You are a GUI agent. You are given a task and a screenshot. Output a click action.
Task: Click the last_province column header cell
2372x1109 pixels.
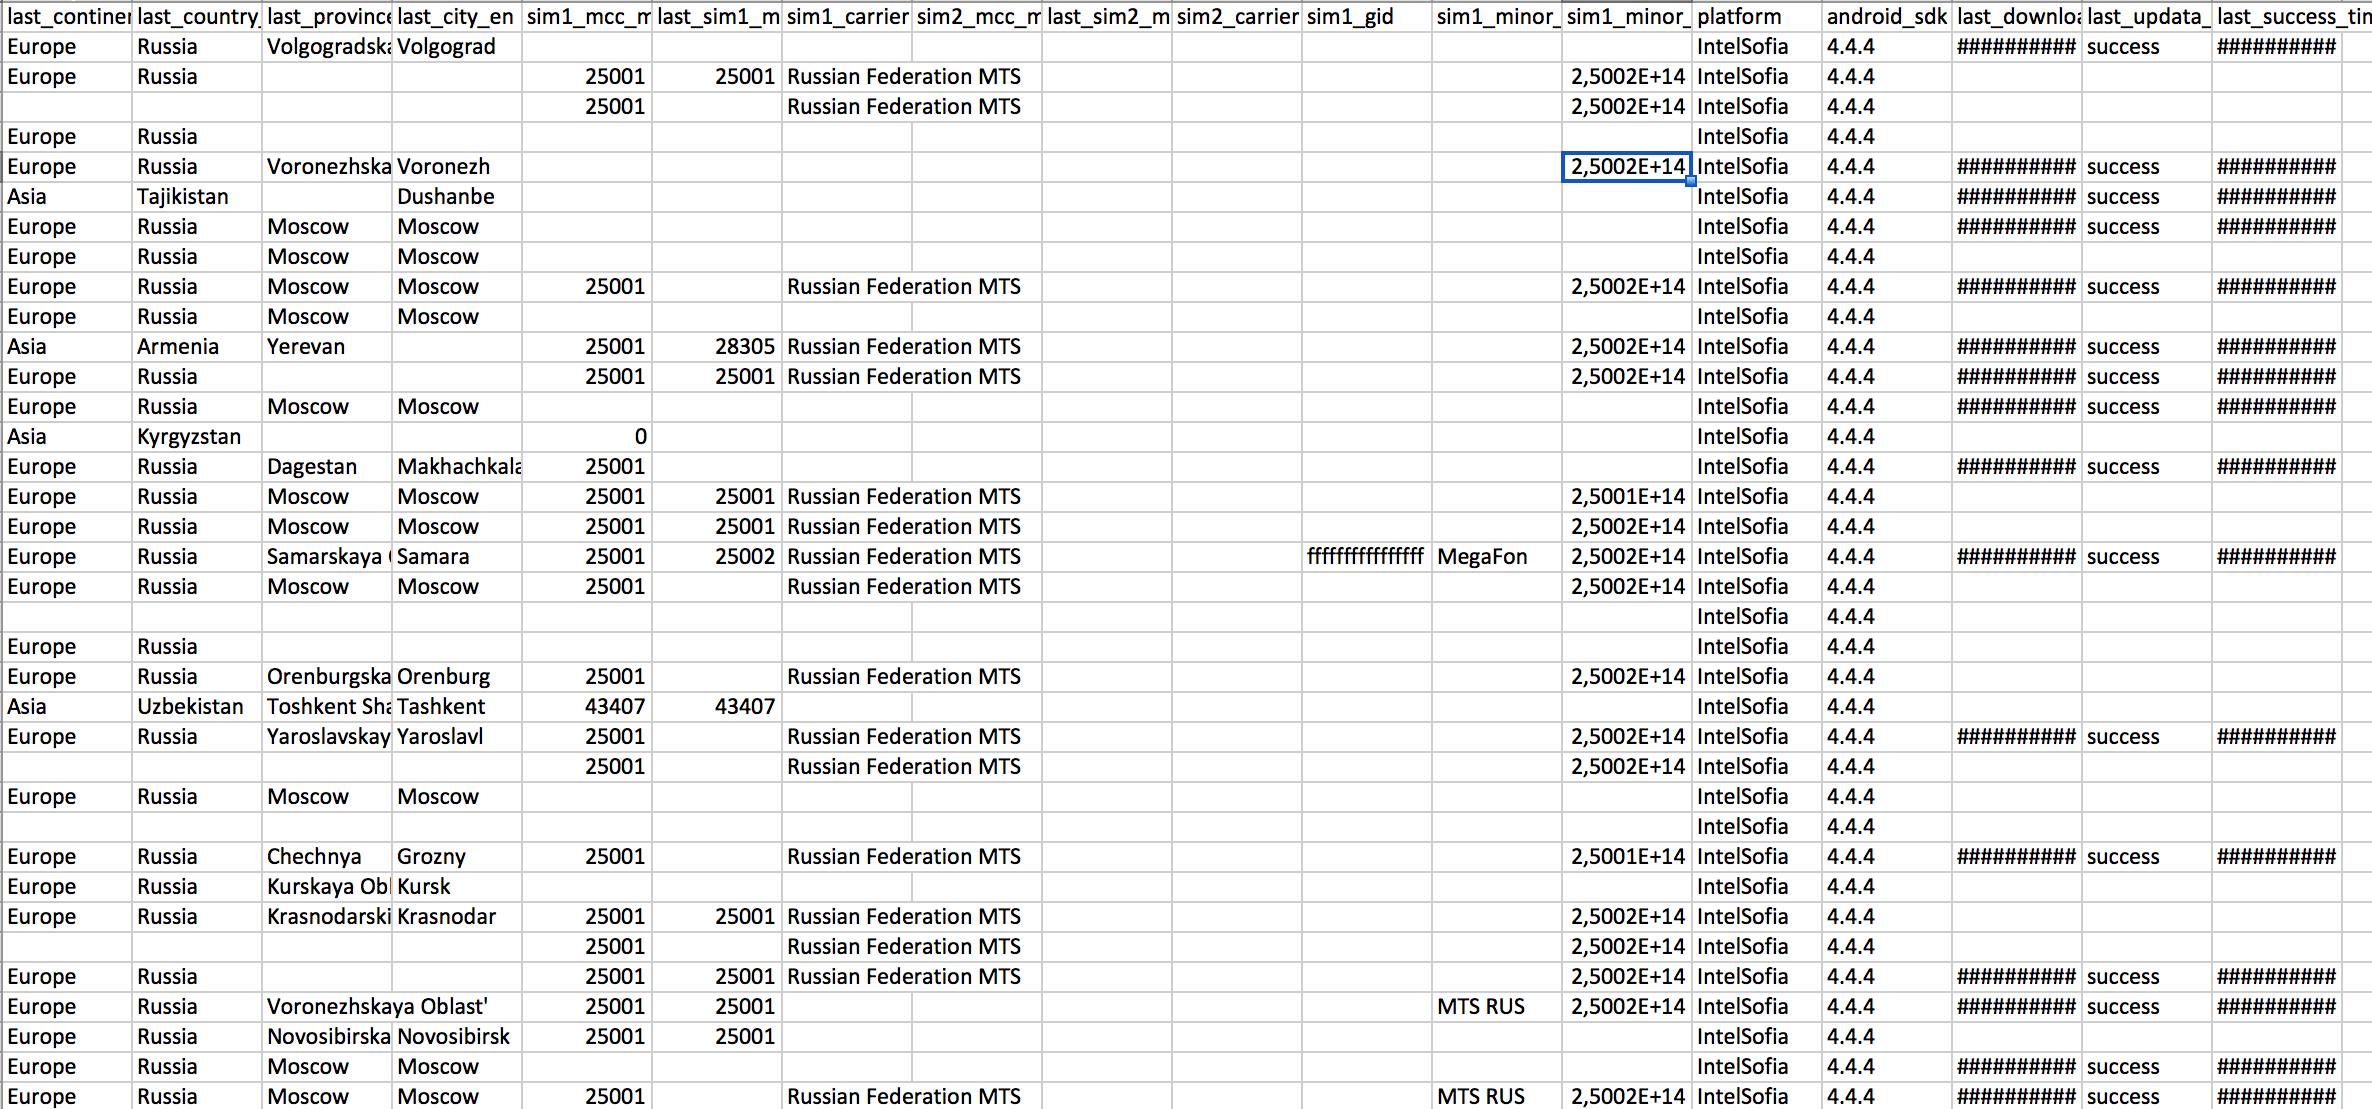tap(327, 16)
